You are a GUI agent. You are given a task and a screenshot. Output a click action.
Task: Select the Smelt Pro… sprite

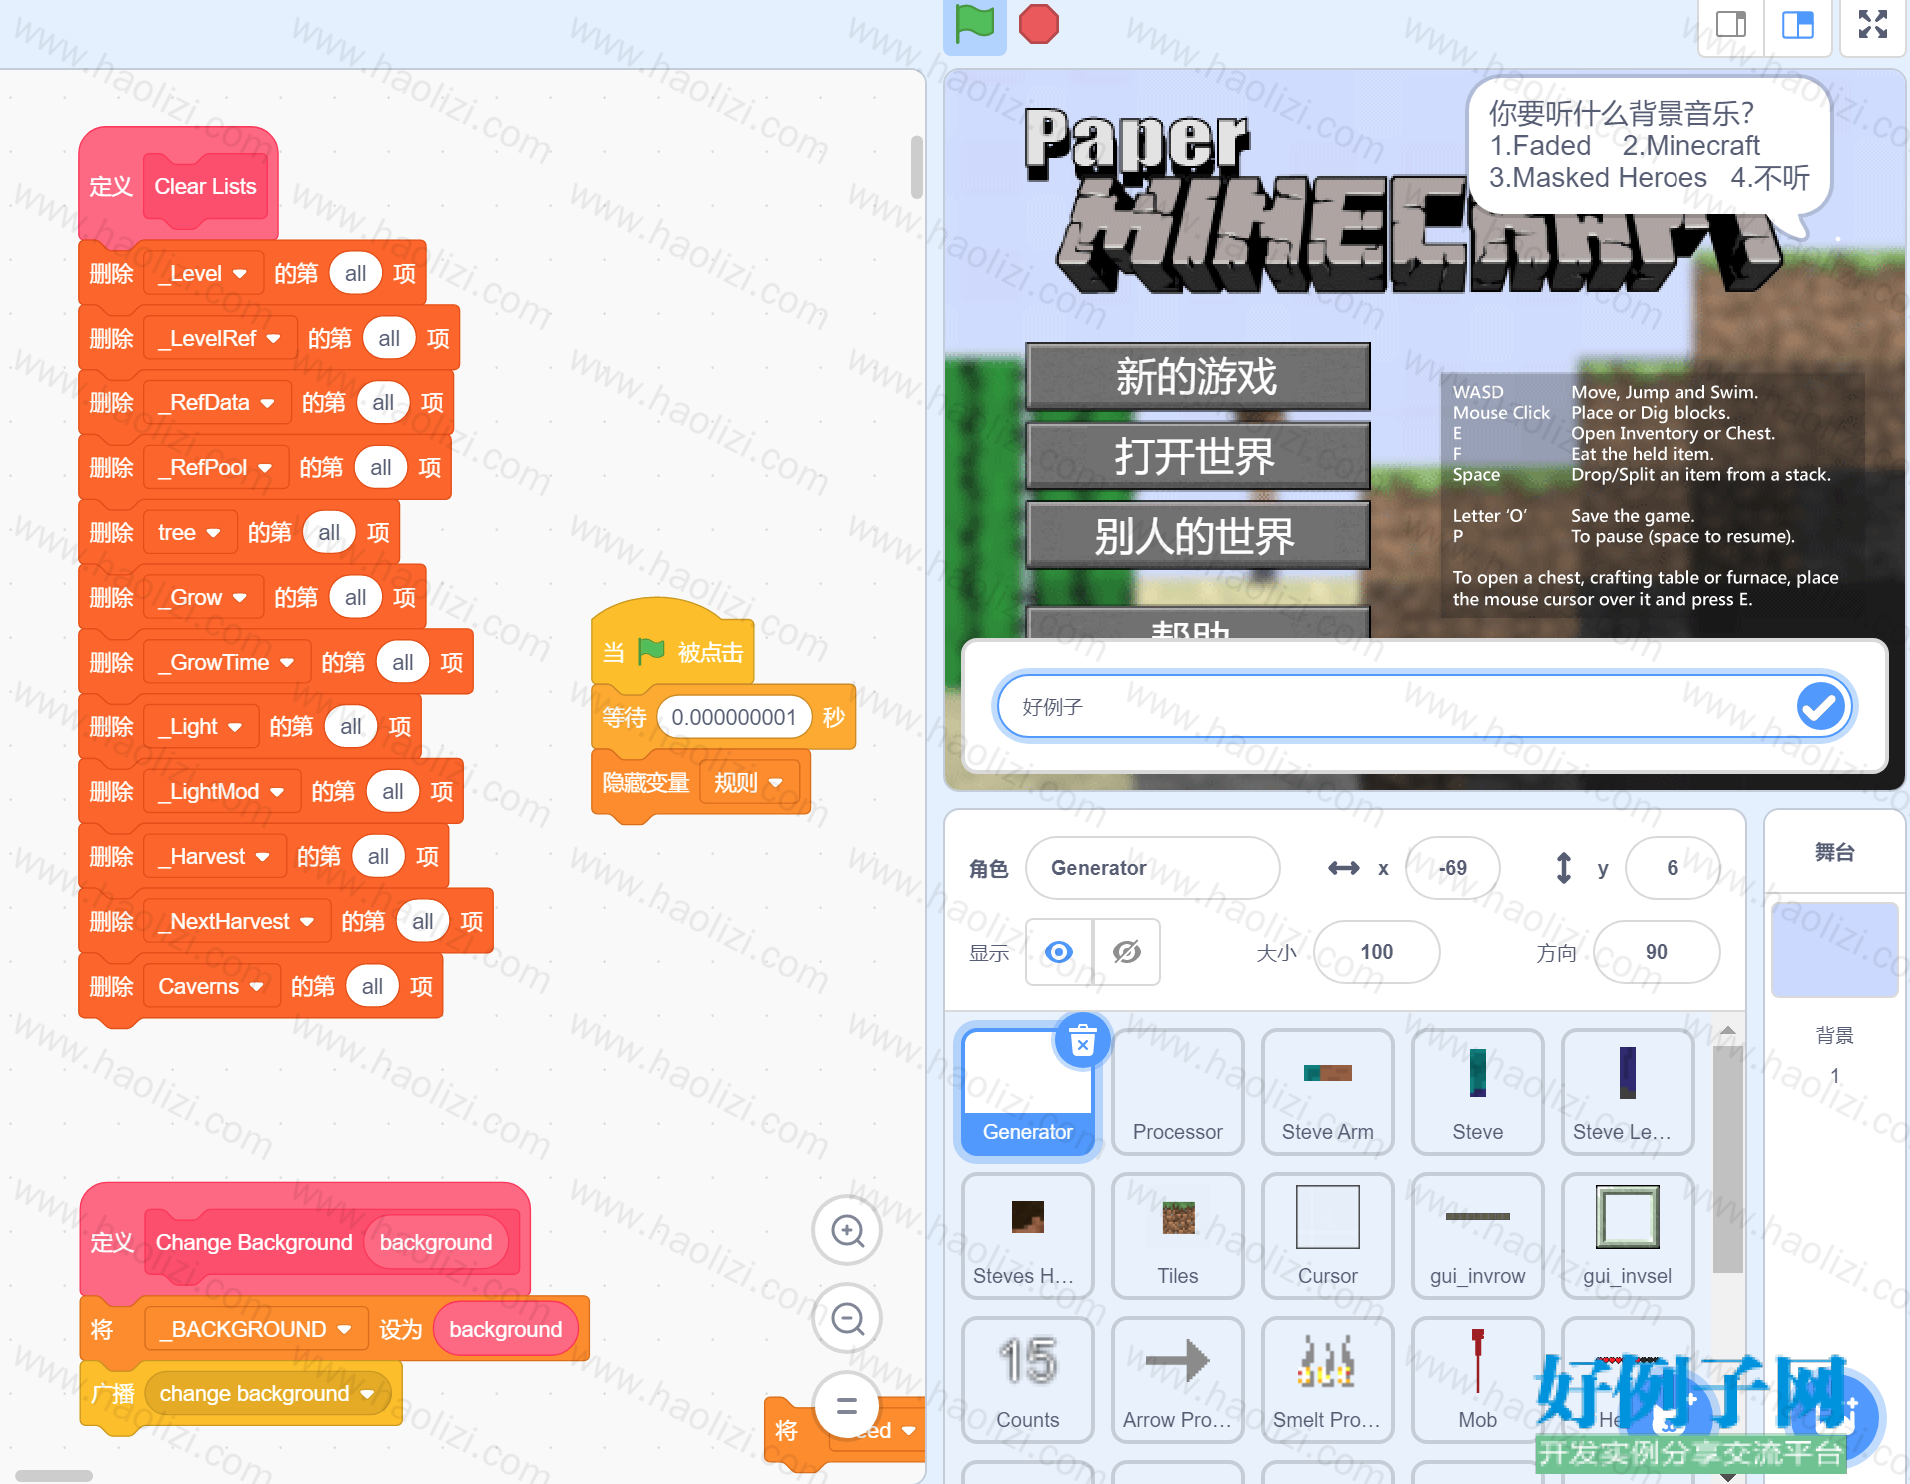[x=1328, y=1381]
